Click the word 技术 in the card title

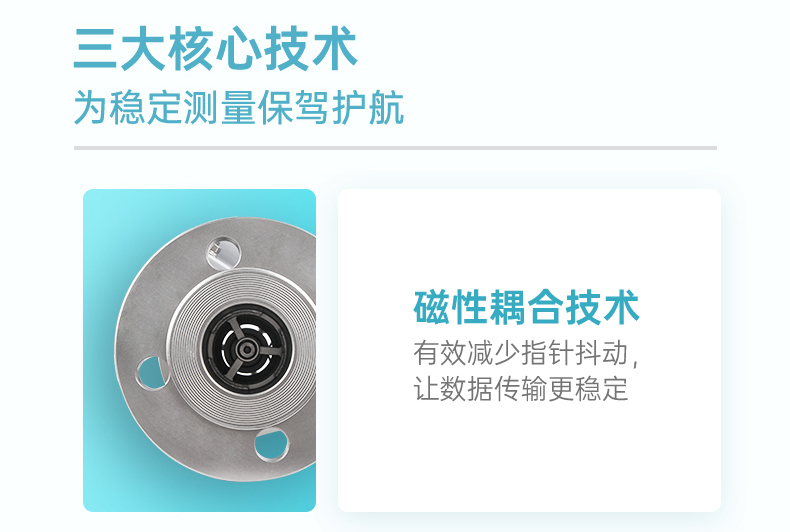602,307
